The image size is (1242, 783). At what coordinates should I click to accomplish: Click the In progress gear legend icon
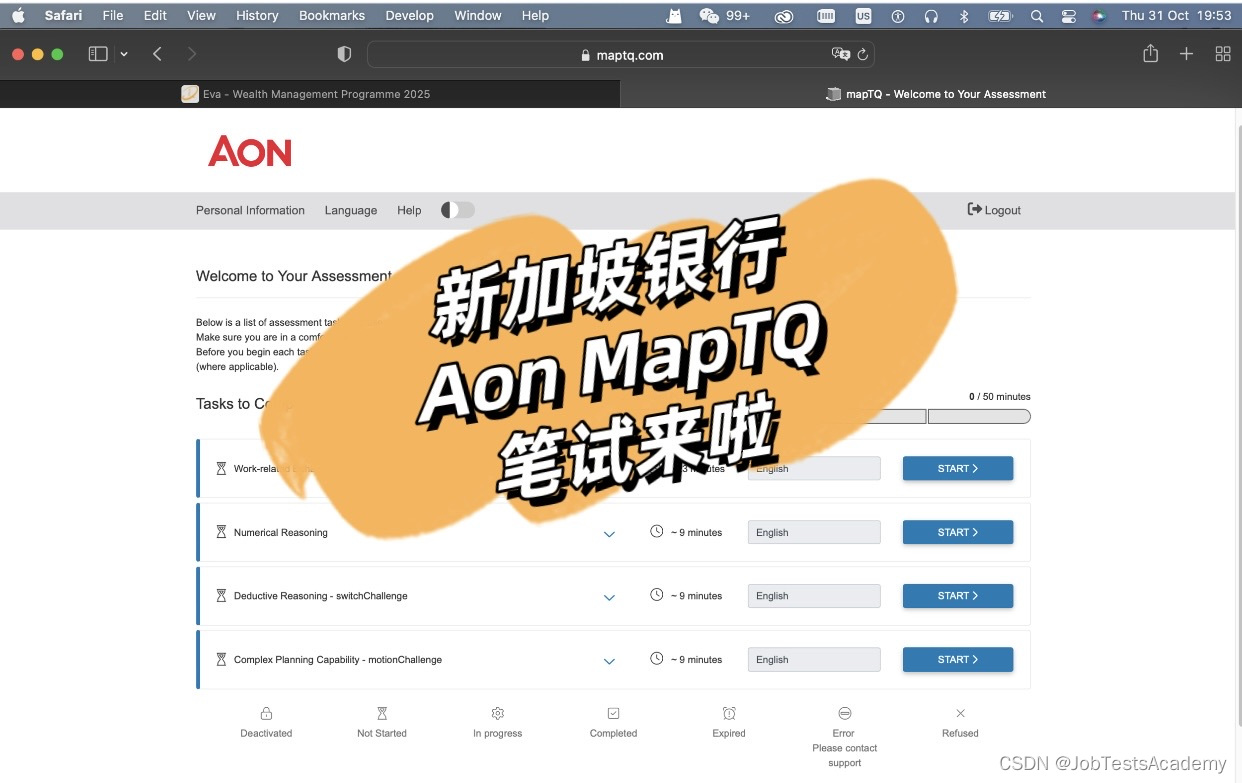click(497, 713)
